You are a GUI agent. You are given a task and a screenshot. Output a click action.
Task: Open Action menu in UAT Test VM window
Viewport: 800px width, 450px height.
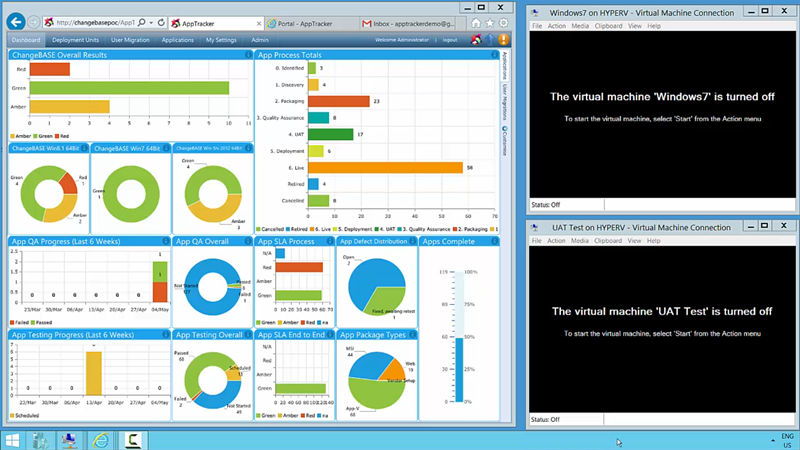click(556, 241)
